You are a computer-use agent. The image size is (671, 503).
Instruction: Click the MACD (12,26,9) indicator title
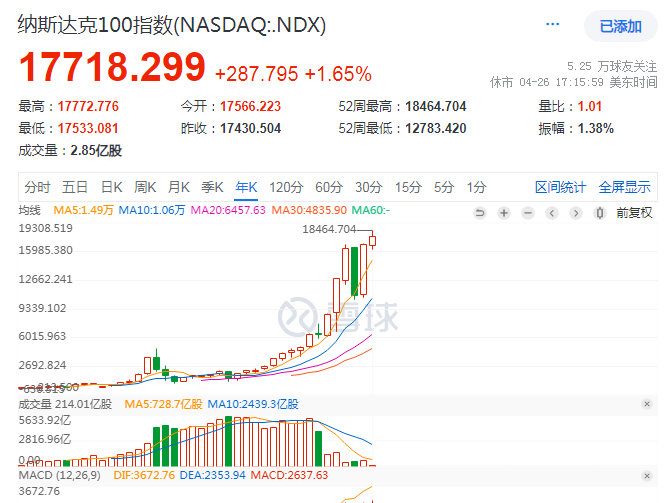pos(59,475)
